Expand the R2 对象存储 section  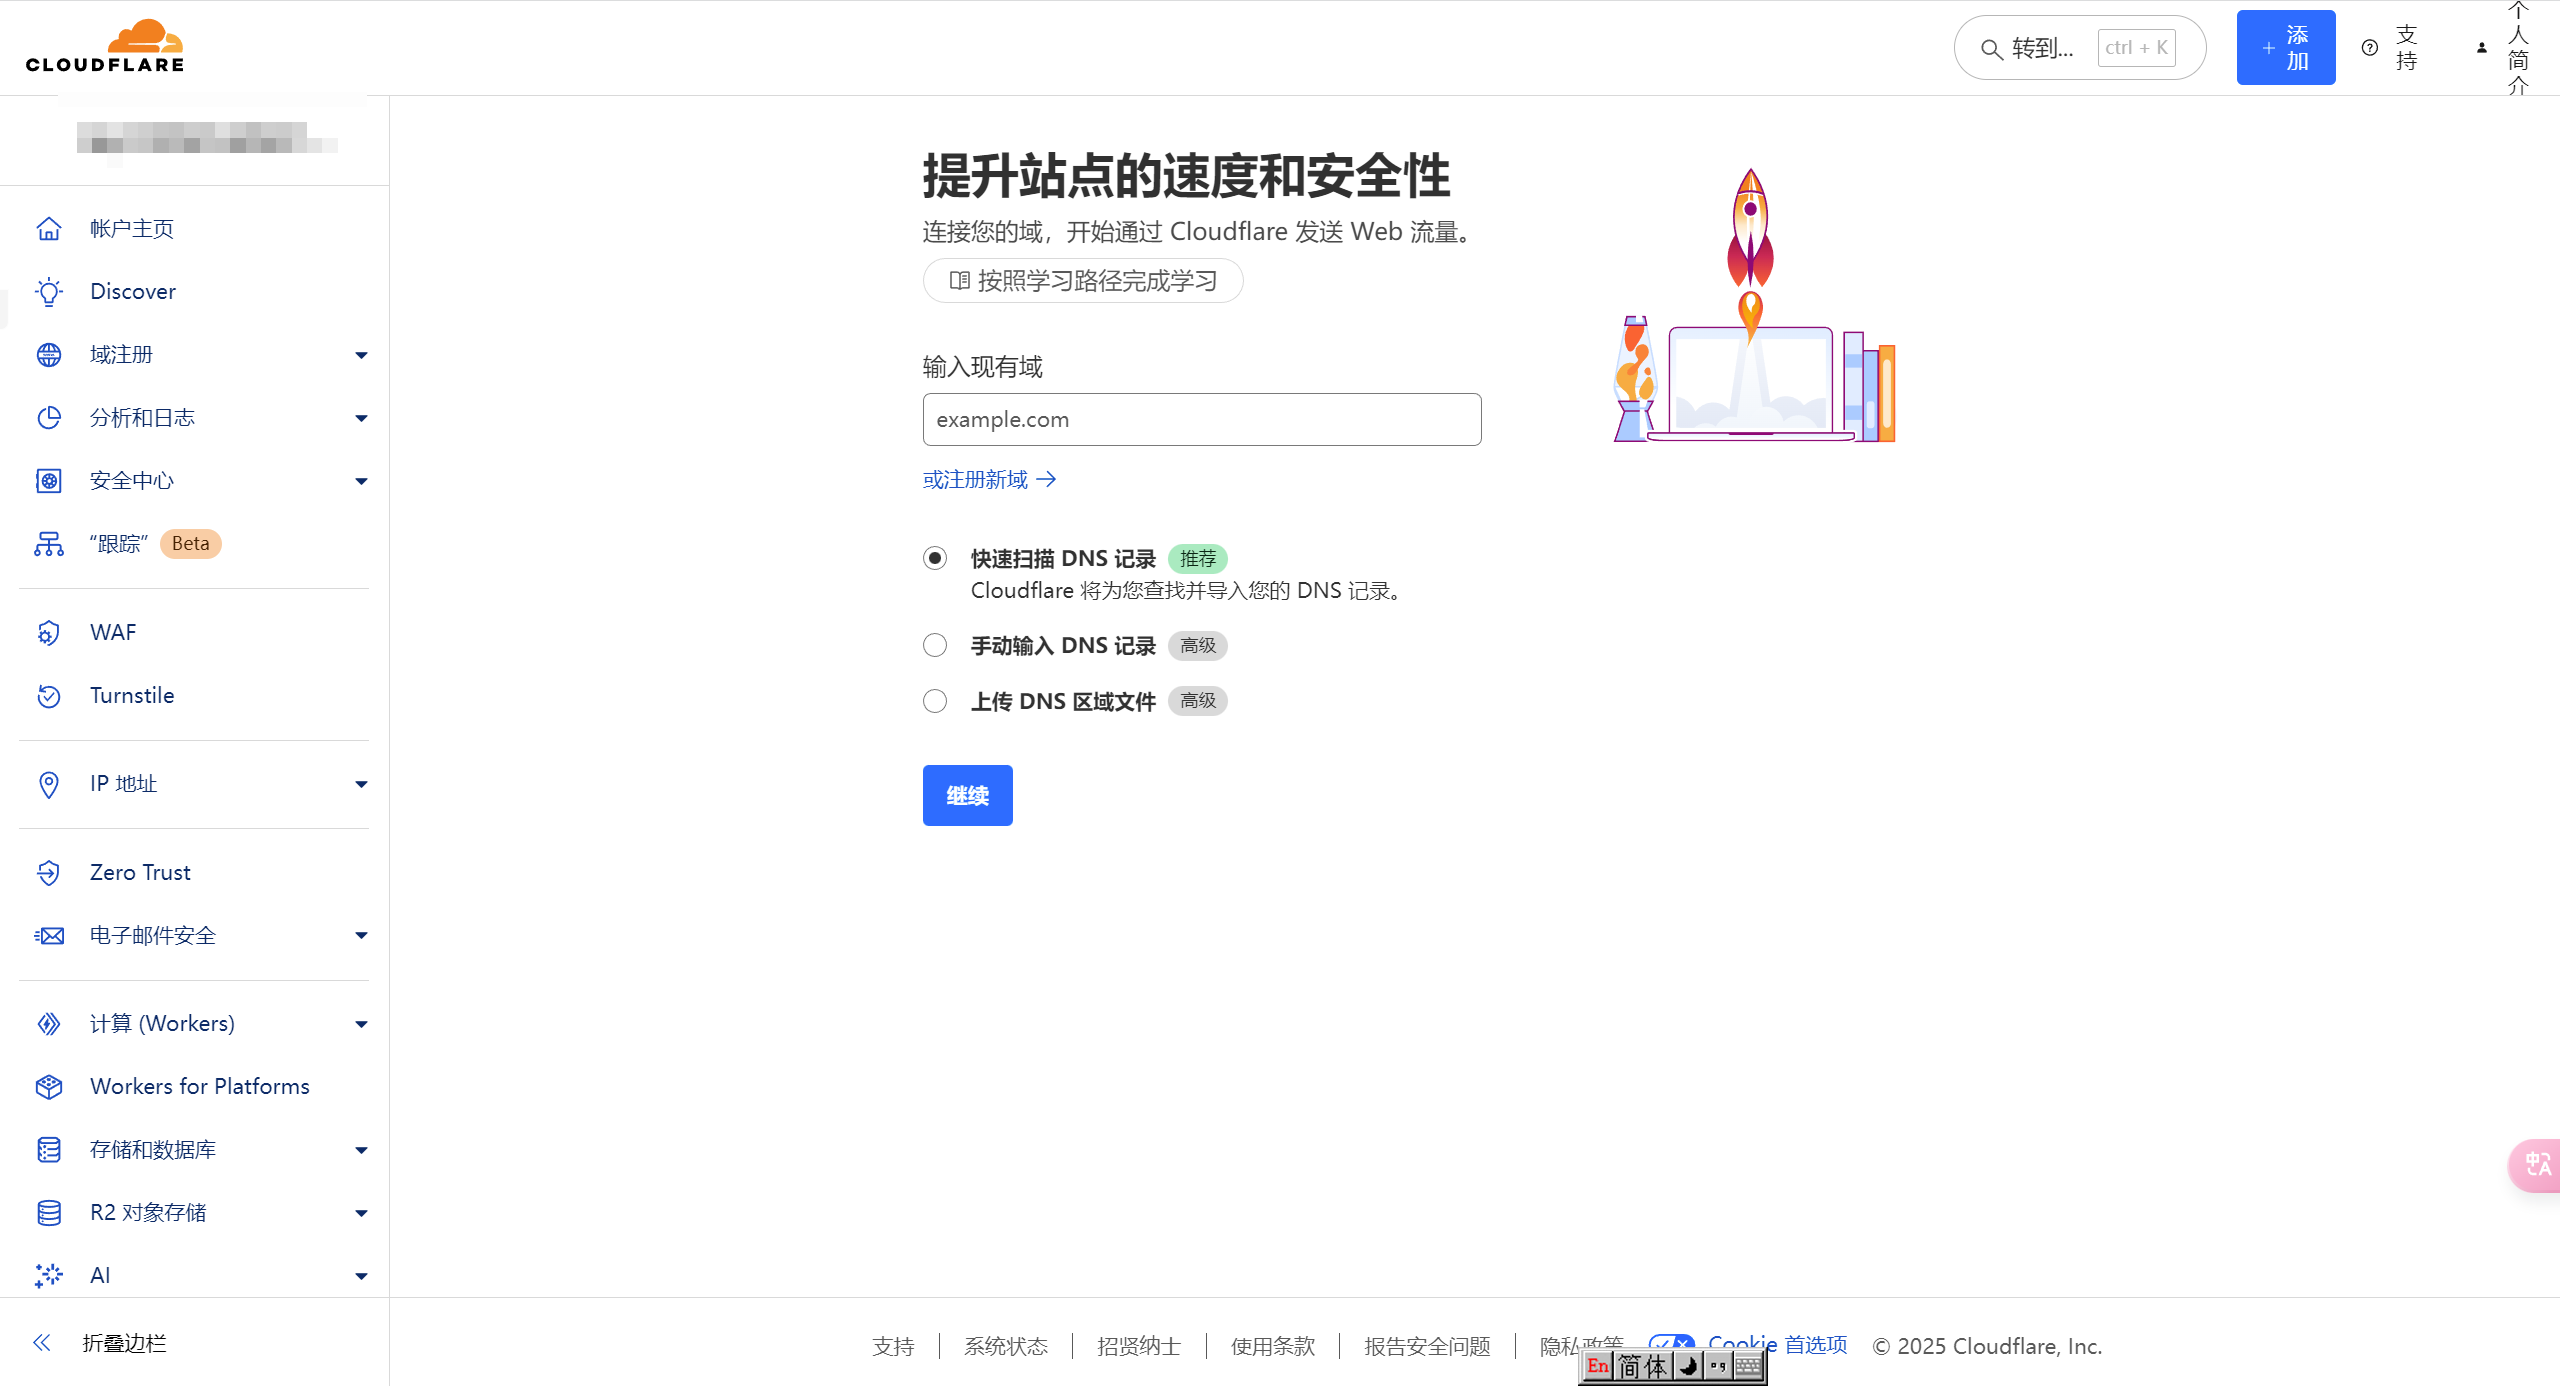pyautogui.click(x=361, y=1213)
